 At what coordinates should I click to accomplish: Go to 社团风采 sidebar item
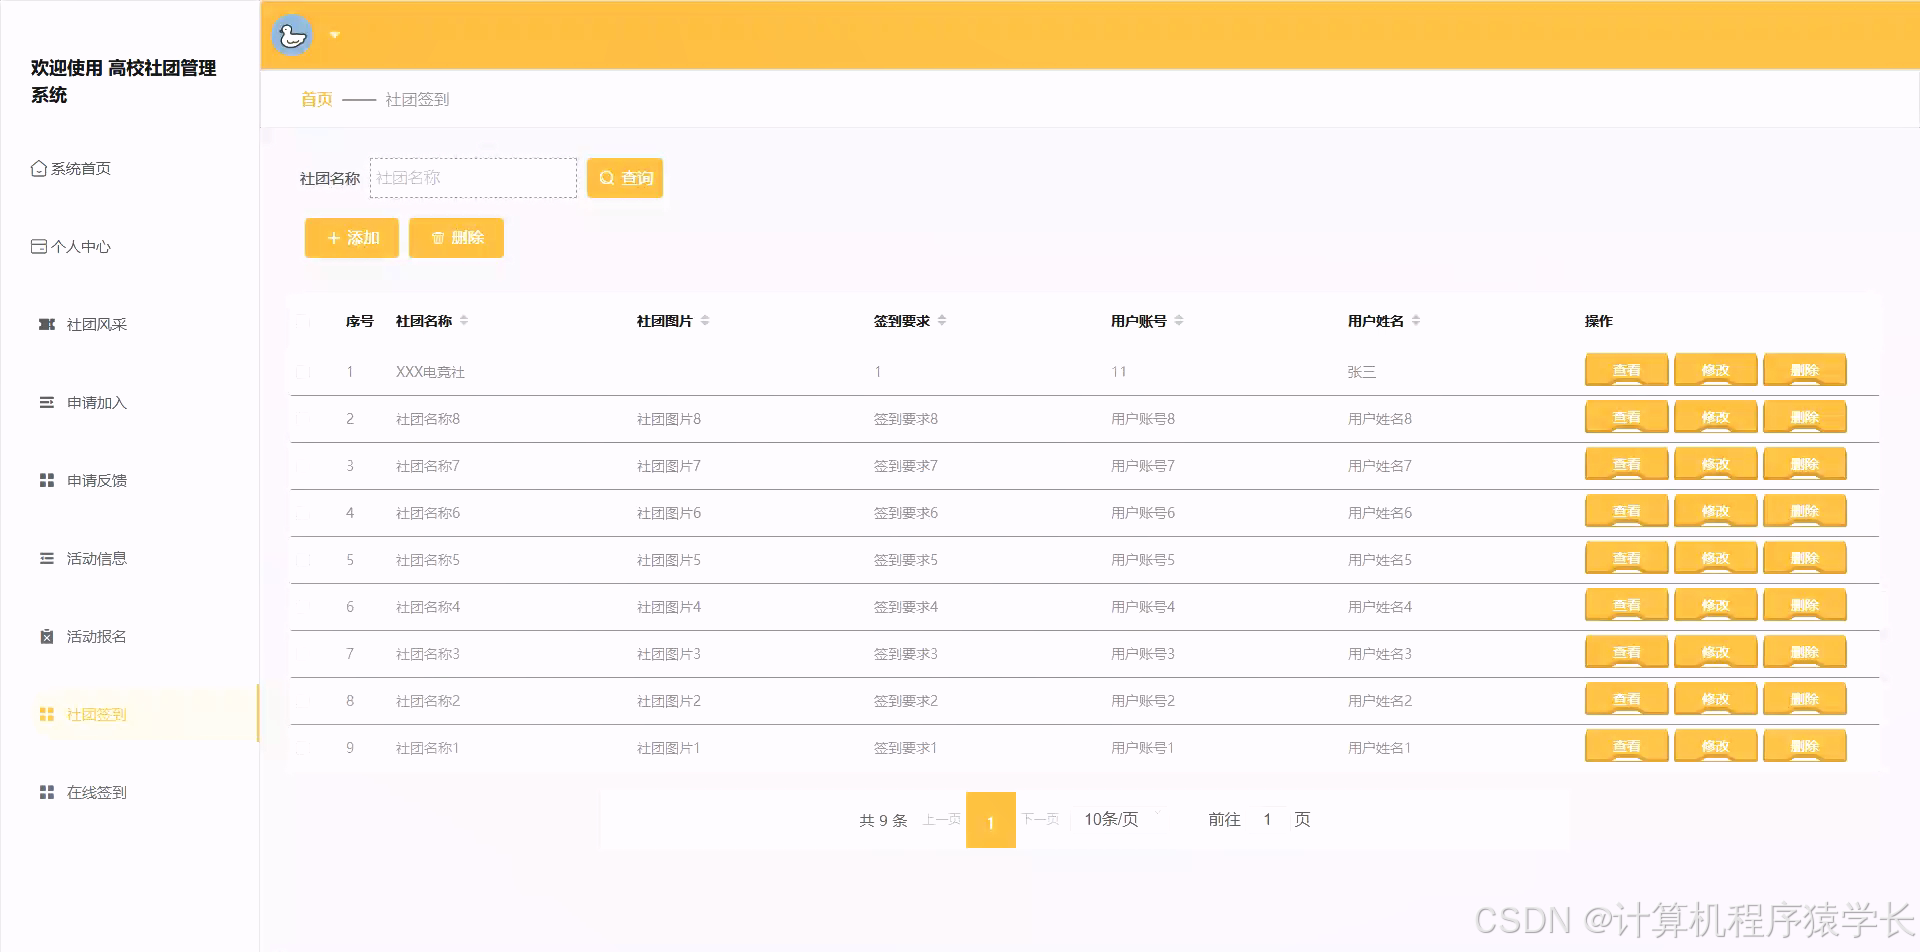click(83, 324)
